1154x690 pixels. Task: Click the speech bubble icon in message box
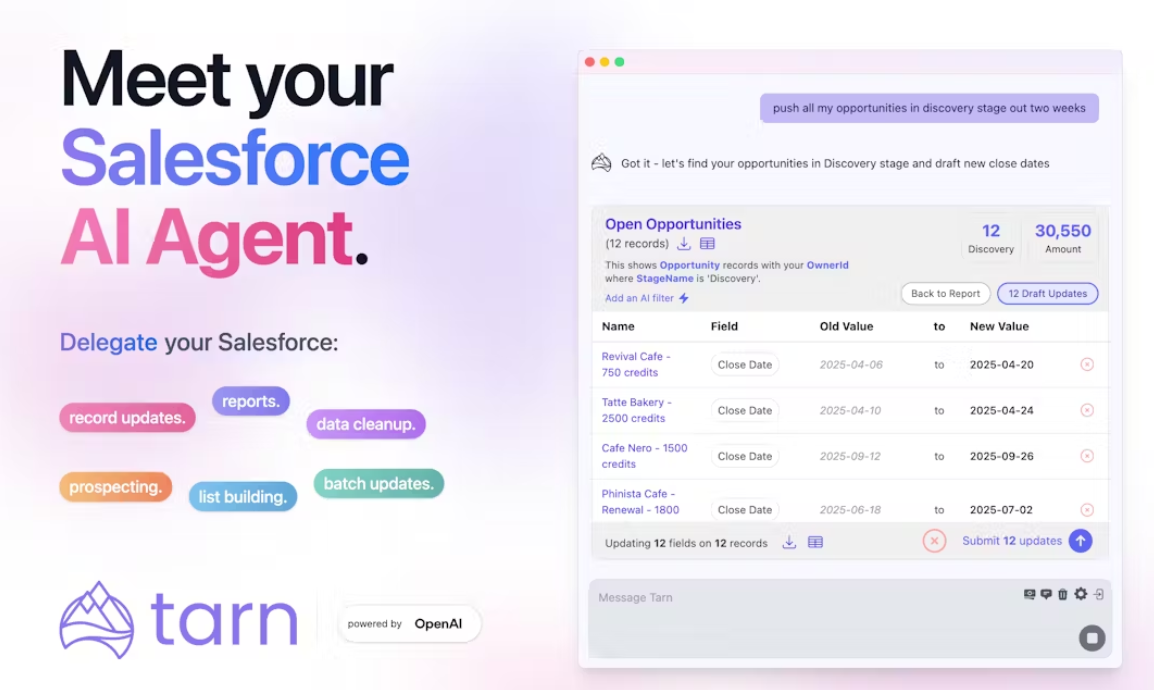coord(1046,594)
